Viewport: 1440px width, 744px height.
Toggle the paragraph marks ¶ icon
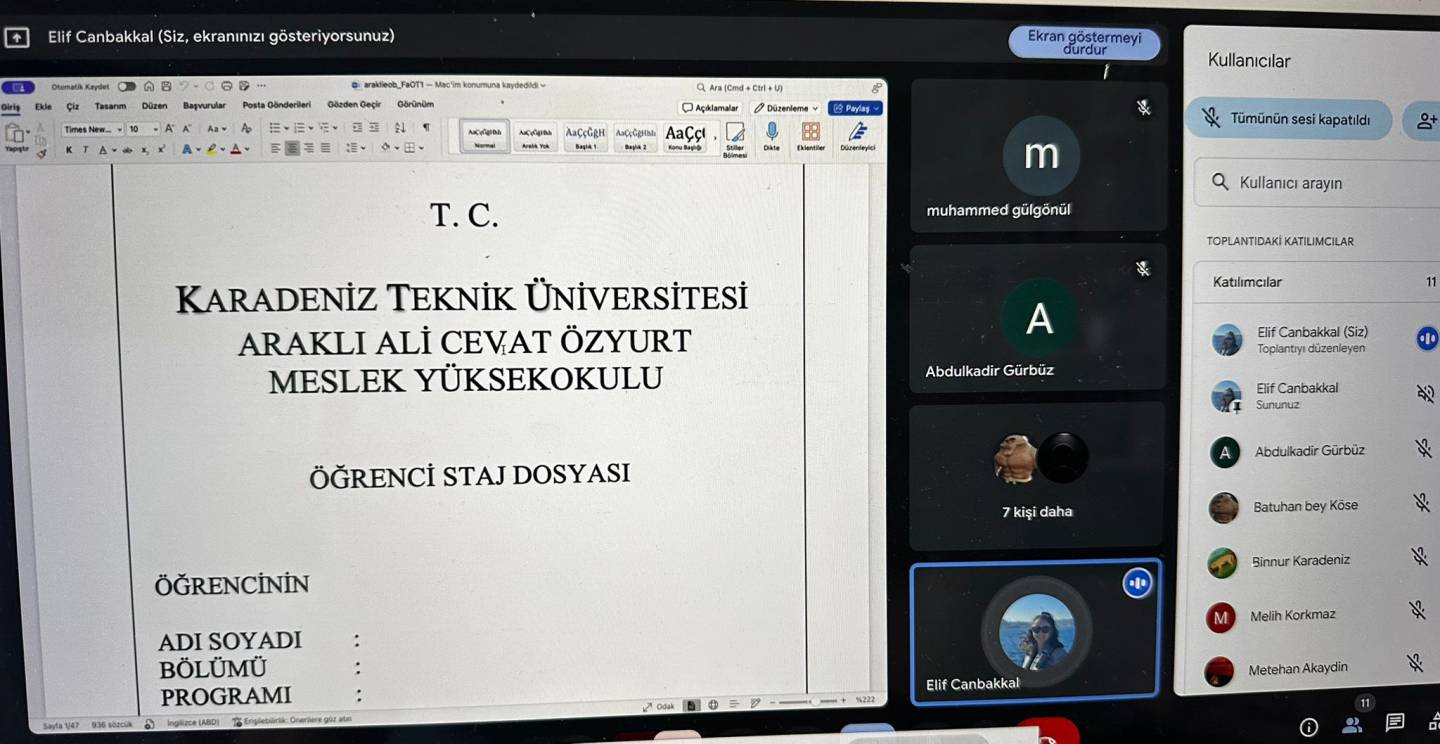pyautogui.click(x=426, y=128)
